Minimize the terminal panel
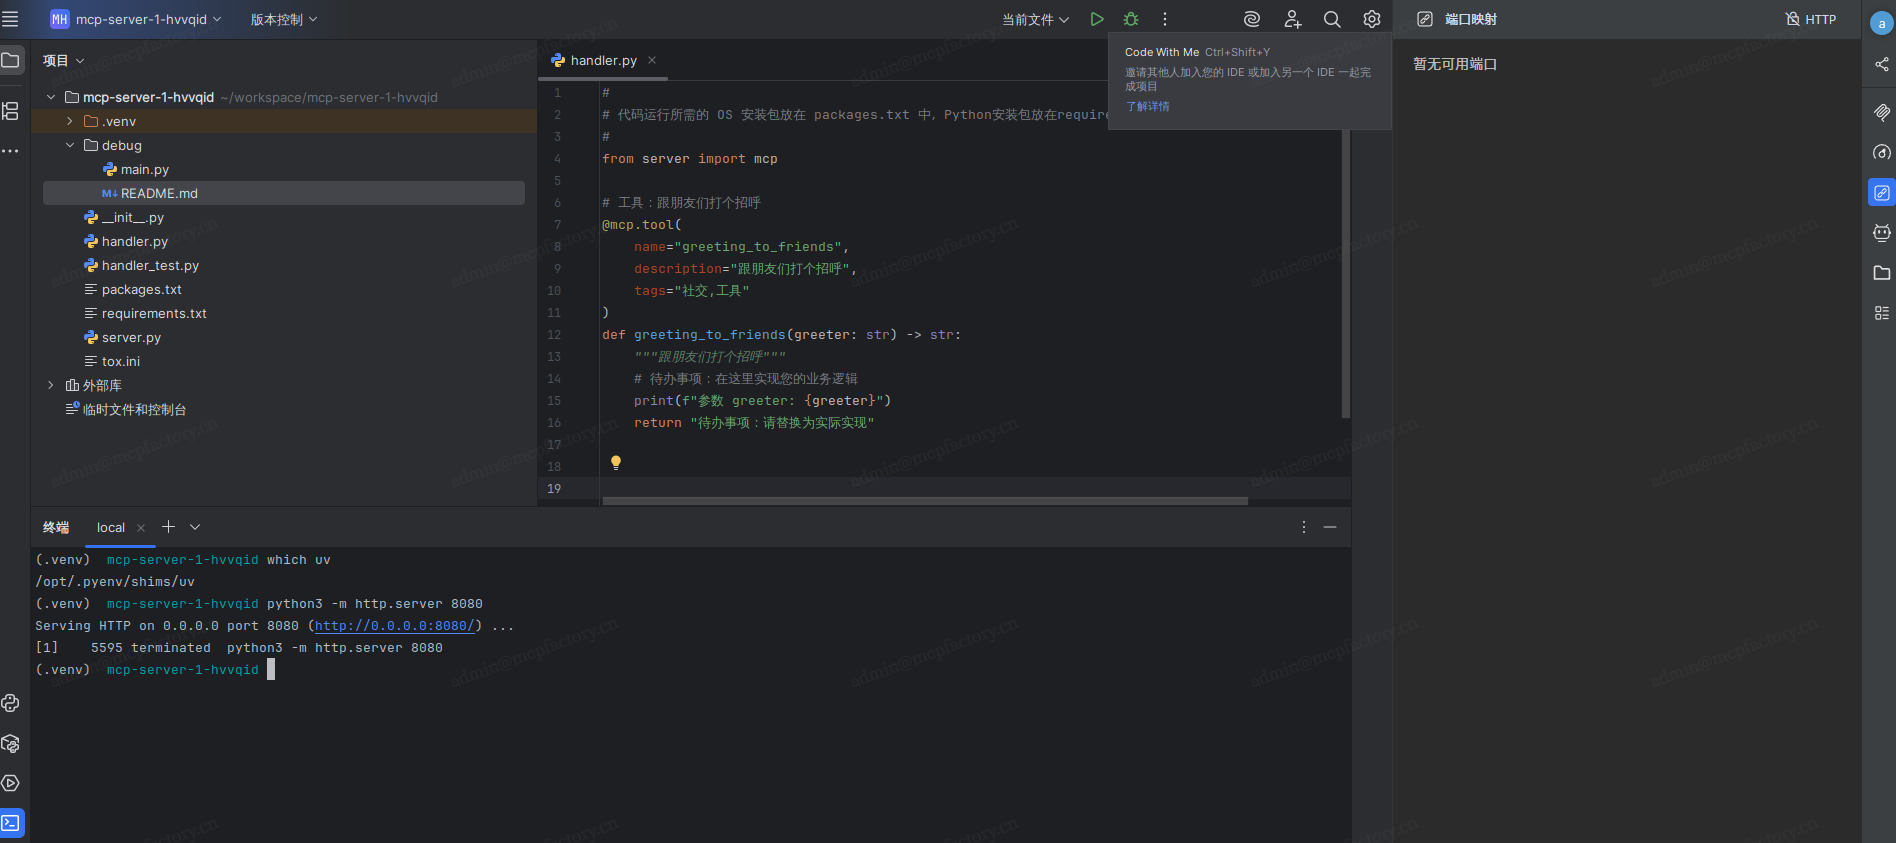Screen dimensions: 1896x843 coord(1330,527)
